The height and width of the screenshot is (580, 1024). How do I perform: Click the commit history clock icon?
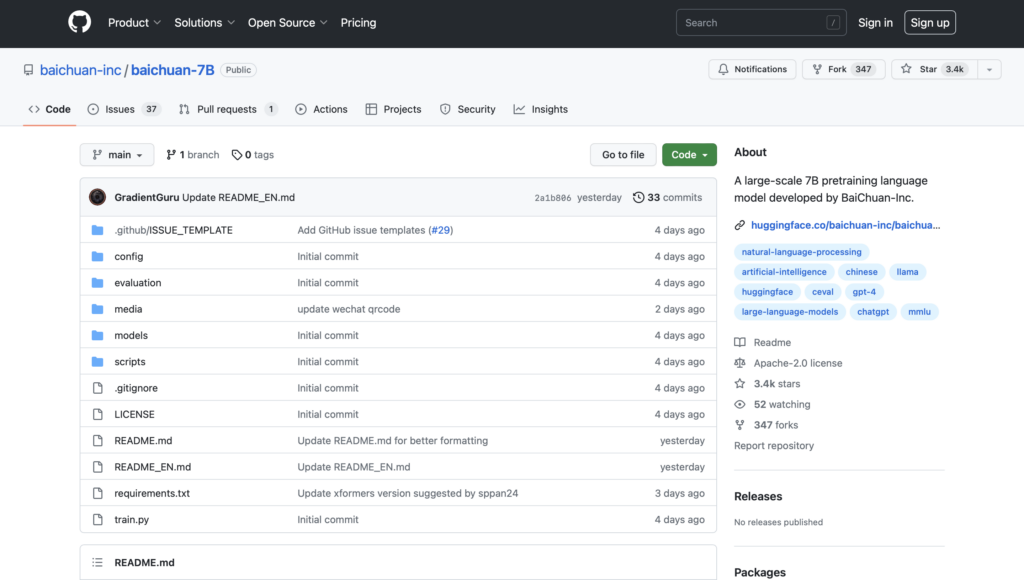pyautogui.click(x=638, y=197)
